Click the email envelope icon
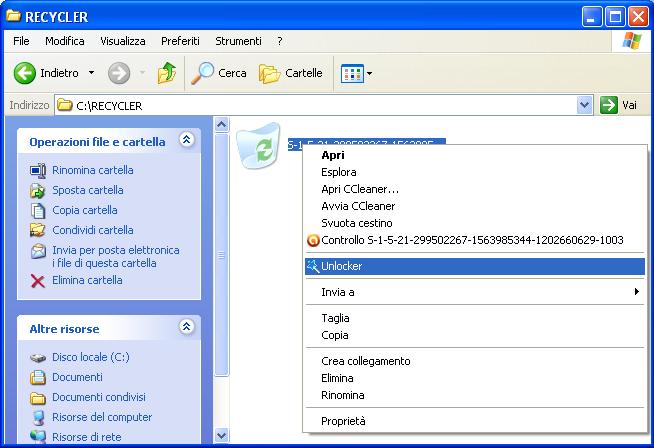Image resolution: width=654 pixels, height=448 pixels. point(38,252)
